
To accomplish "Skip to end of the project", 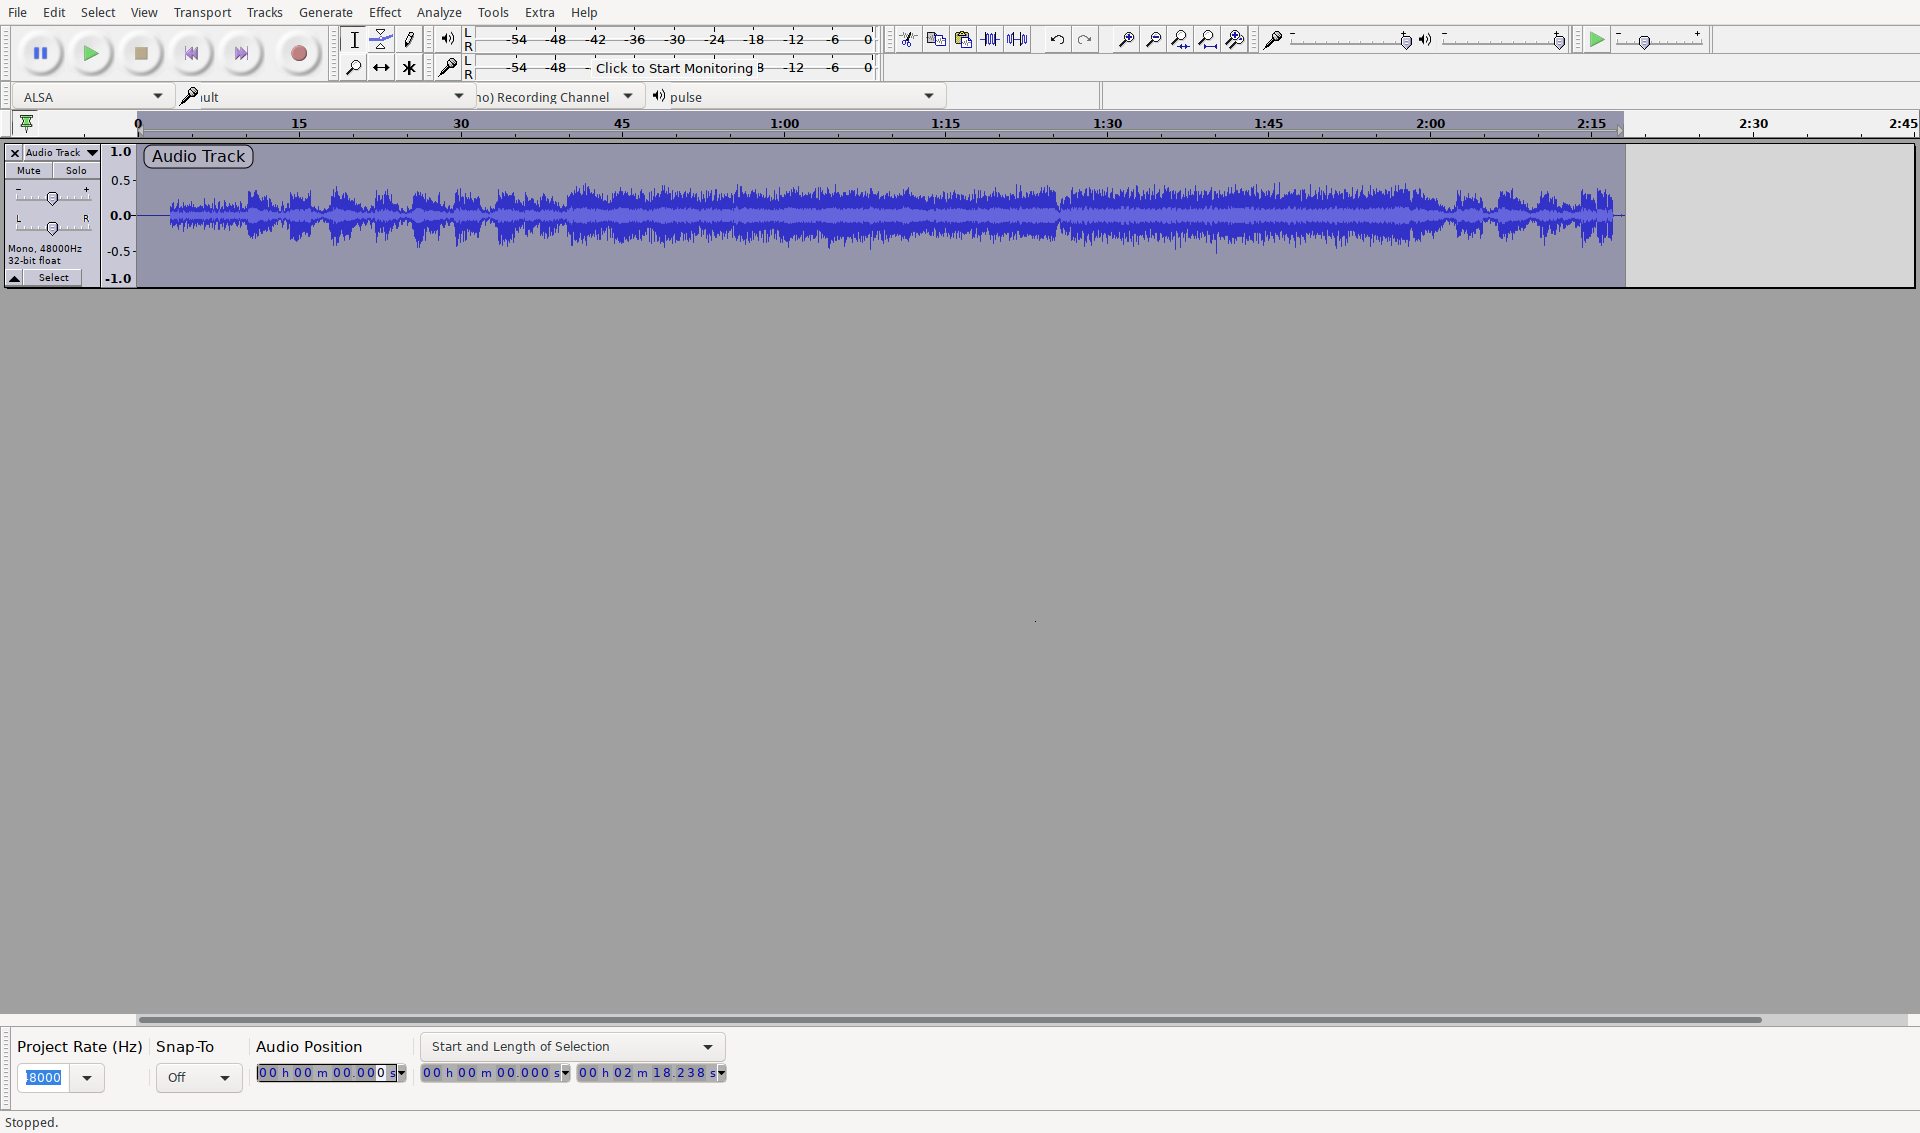I will (x=241, y=53).
